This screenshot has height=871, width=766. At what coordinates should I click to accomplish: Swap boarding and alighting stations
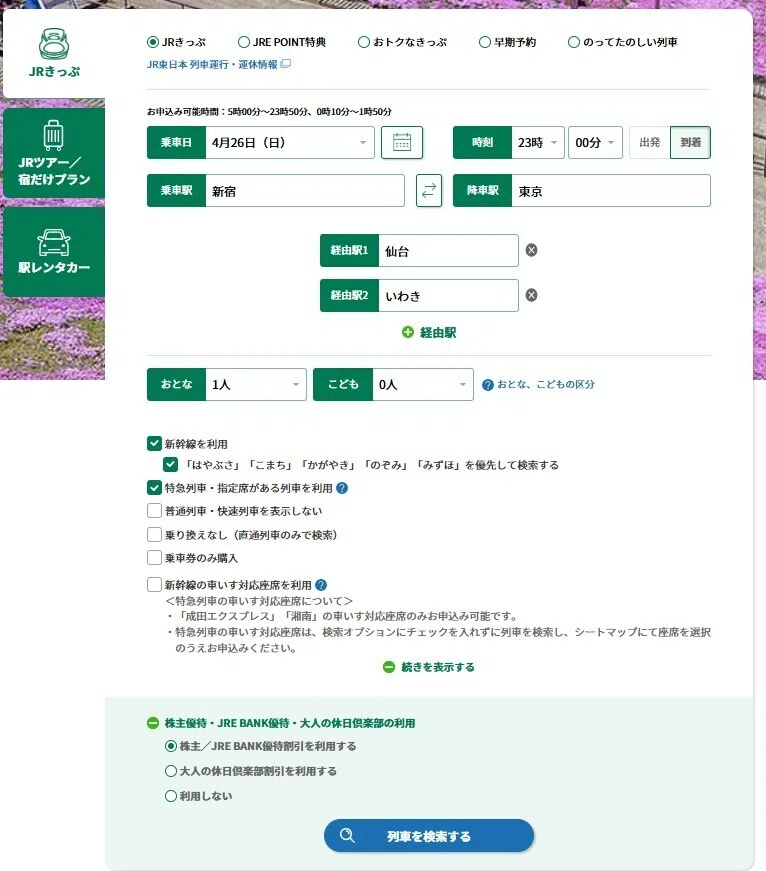[429, 191]
